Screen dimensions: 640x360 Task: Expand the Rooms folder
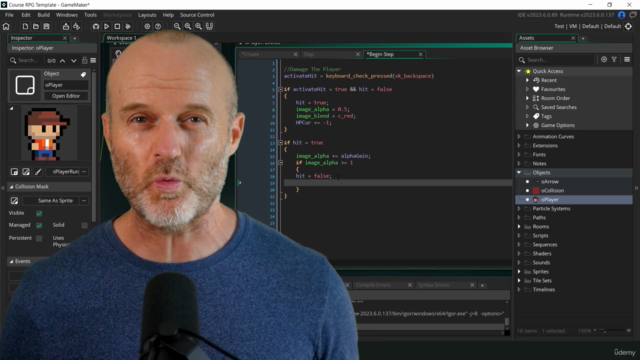point(519,227)
